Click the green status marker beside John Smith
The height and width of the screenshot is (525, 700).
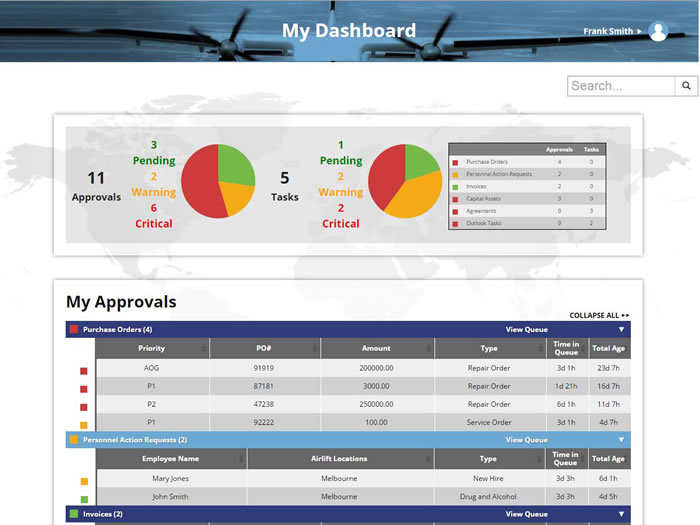point(84,499)
